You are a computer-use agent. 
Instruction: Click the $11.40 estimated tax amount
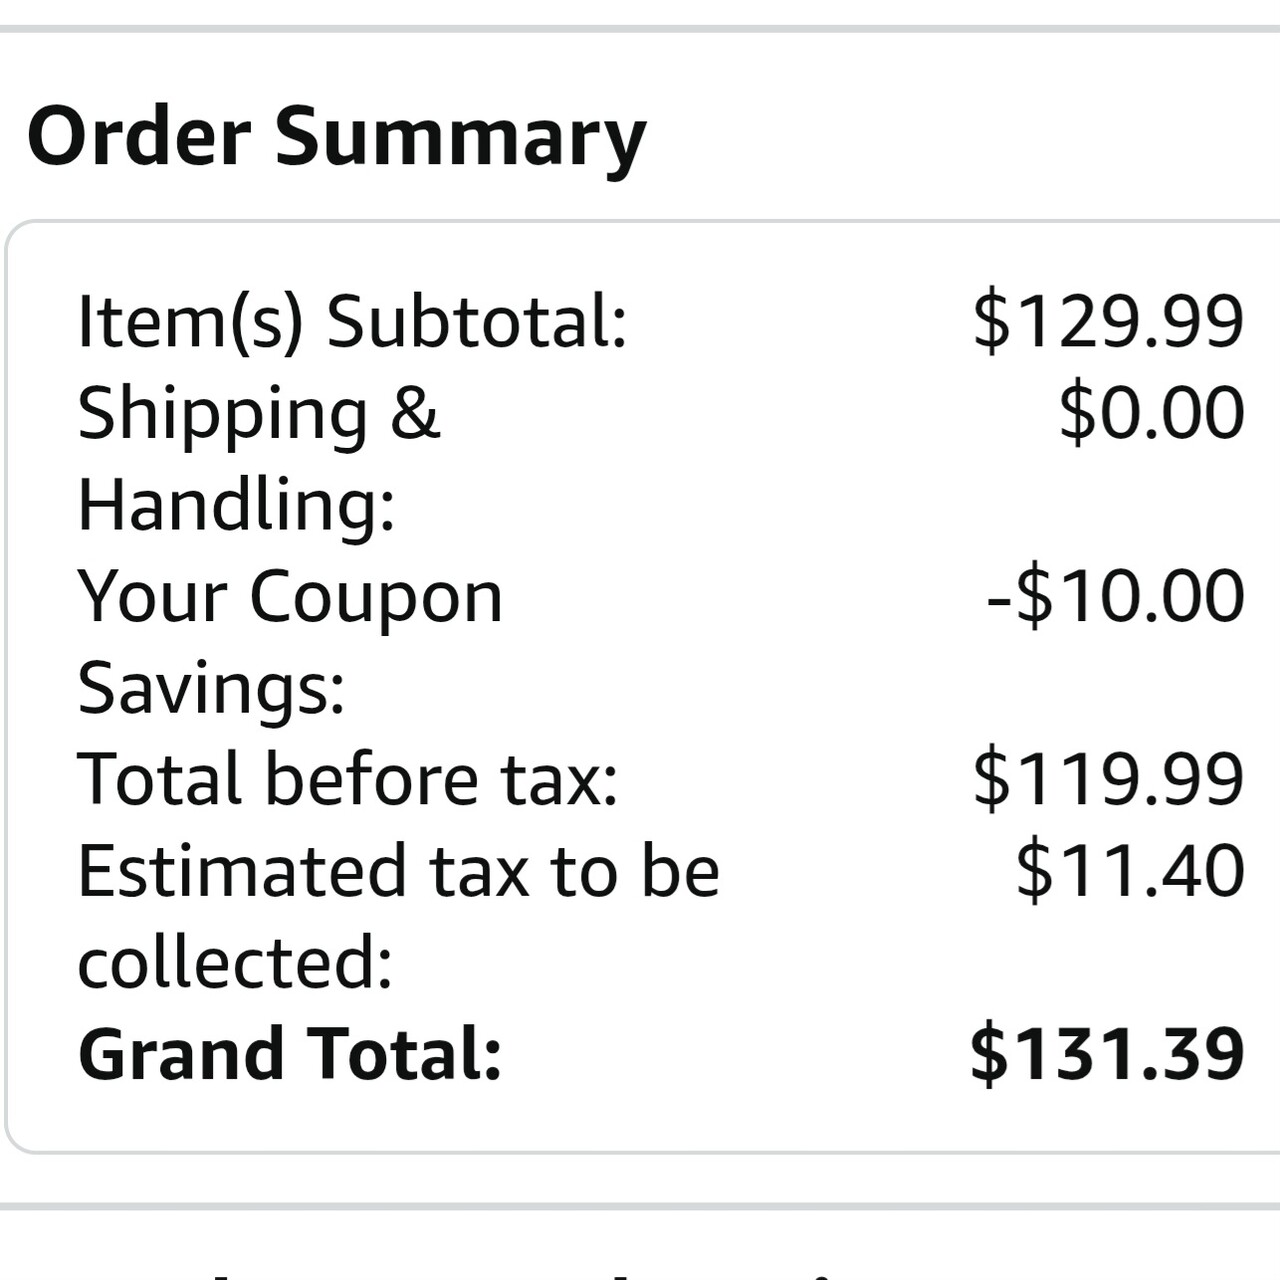point(1130,871)
